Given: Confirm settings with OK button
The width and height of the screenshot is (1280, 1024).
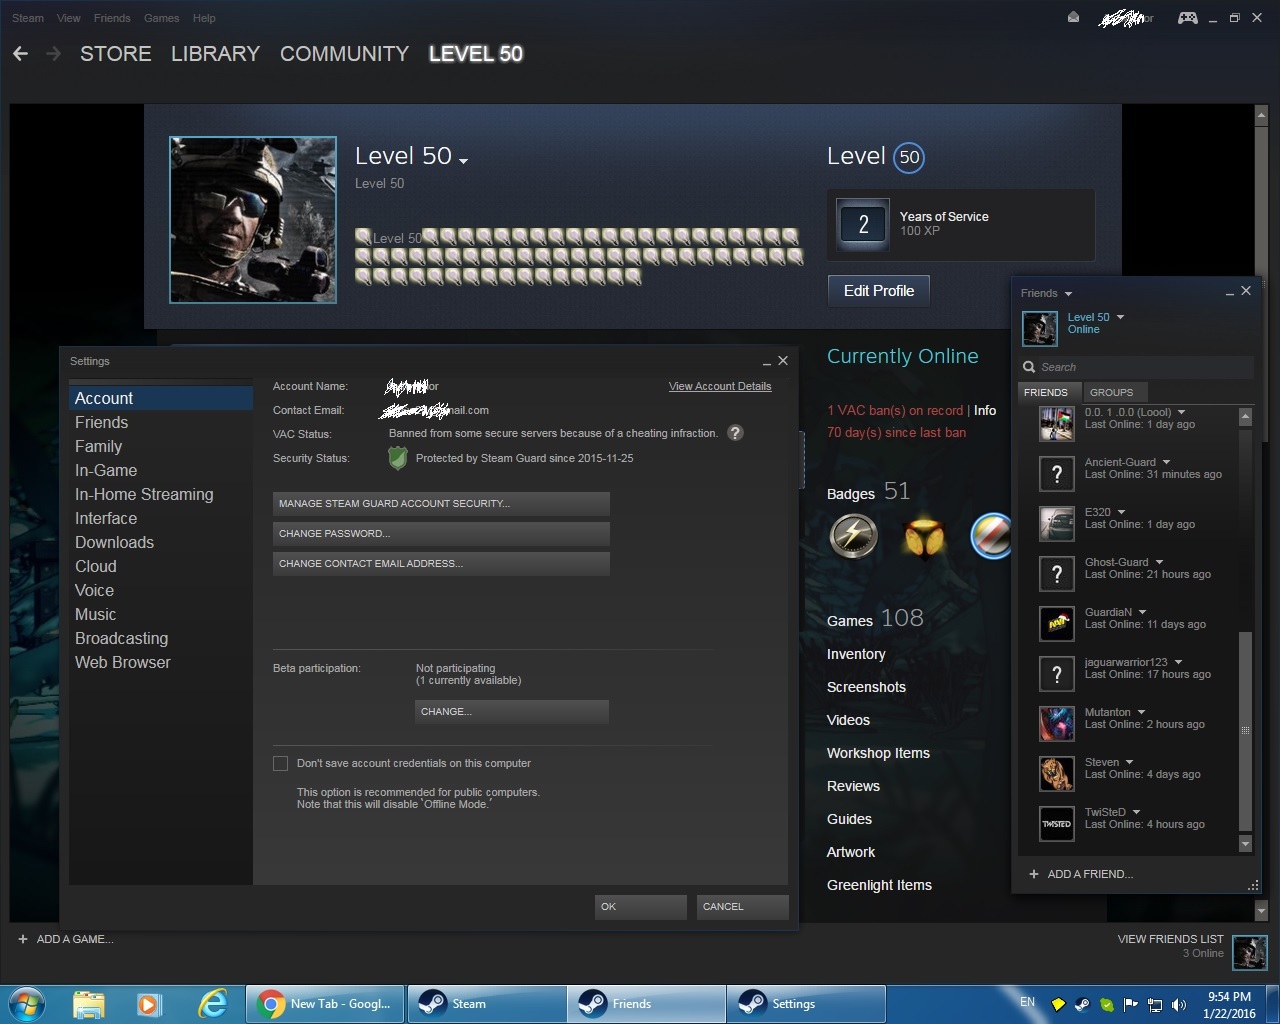Looking at the screenshot, I should [x=640, y=906].
